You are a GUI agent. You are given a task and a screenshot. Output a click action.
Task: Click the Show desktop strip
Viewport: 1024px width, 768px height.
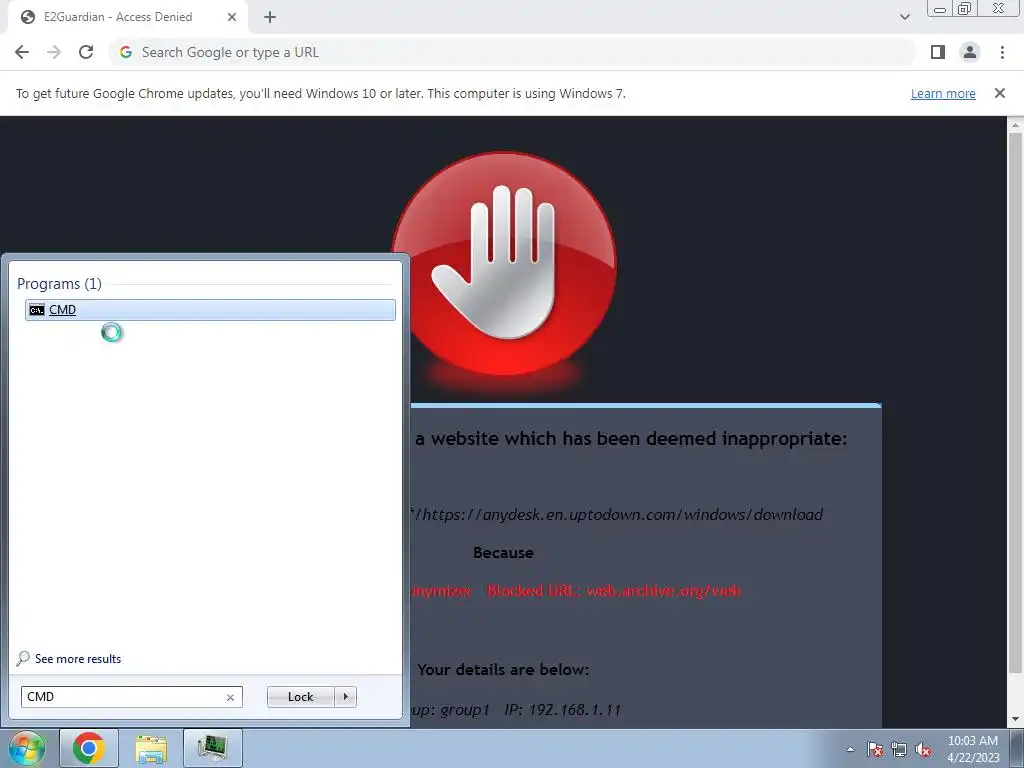(x=1017, y=748)
